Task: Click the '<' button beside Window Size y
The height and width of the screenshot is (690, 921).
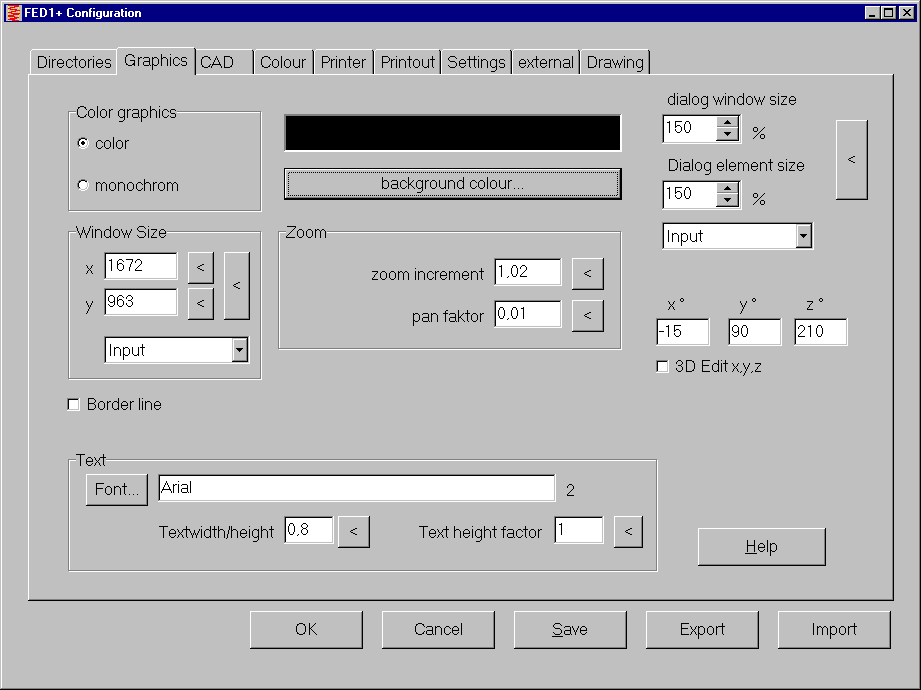Action: [201, 303]
